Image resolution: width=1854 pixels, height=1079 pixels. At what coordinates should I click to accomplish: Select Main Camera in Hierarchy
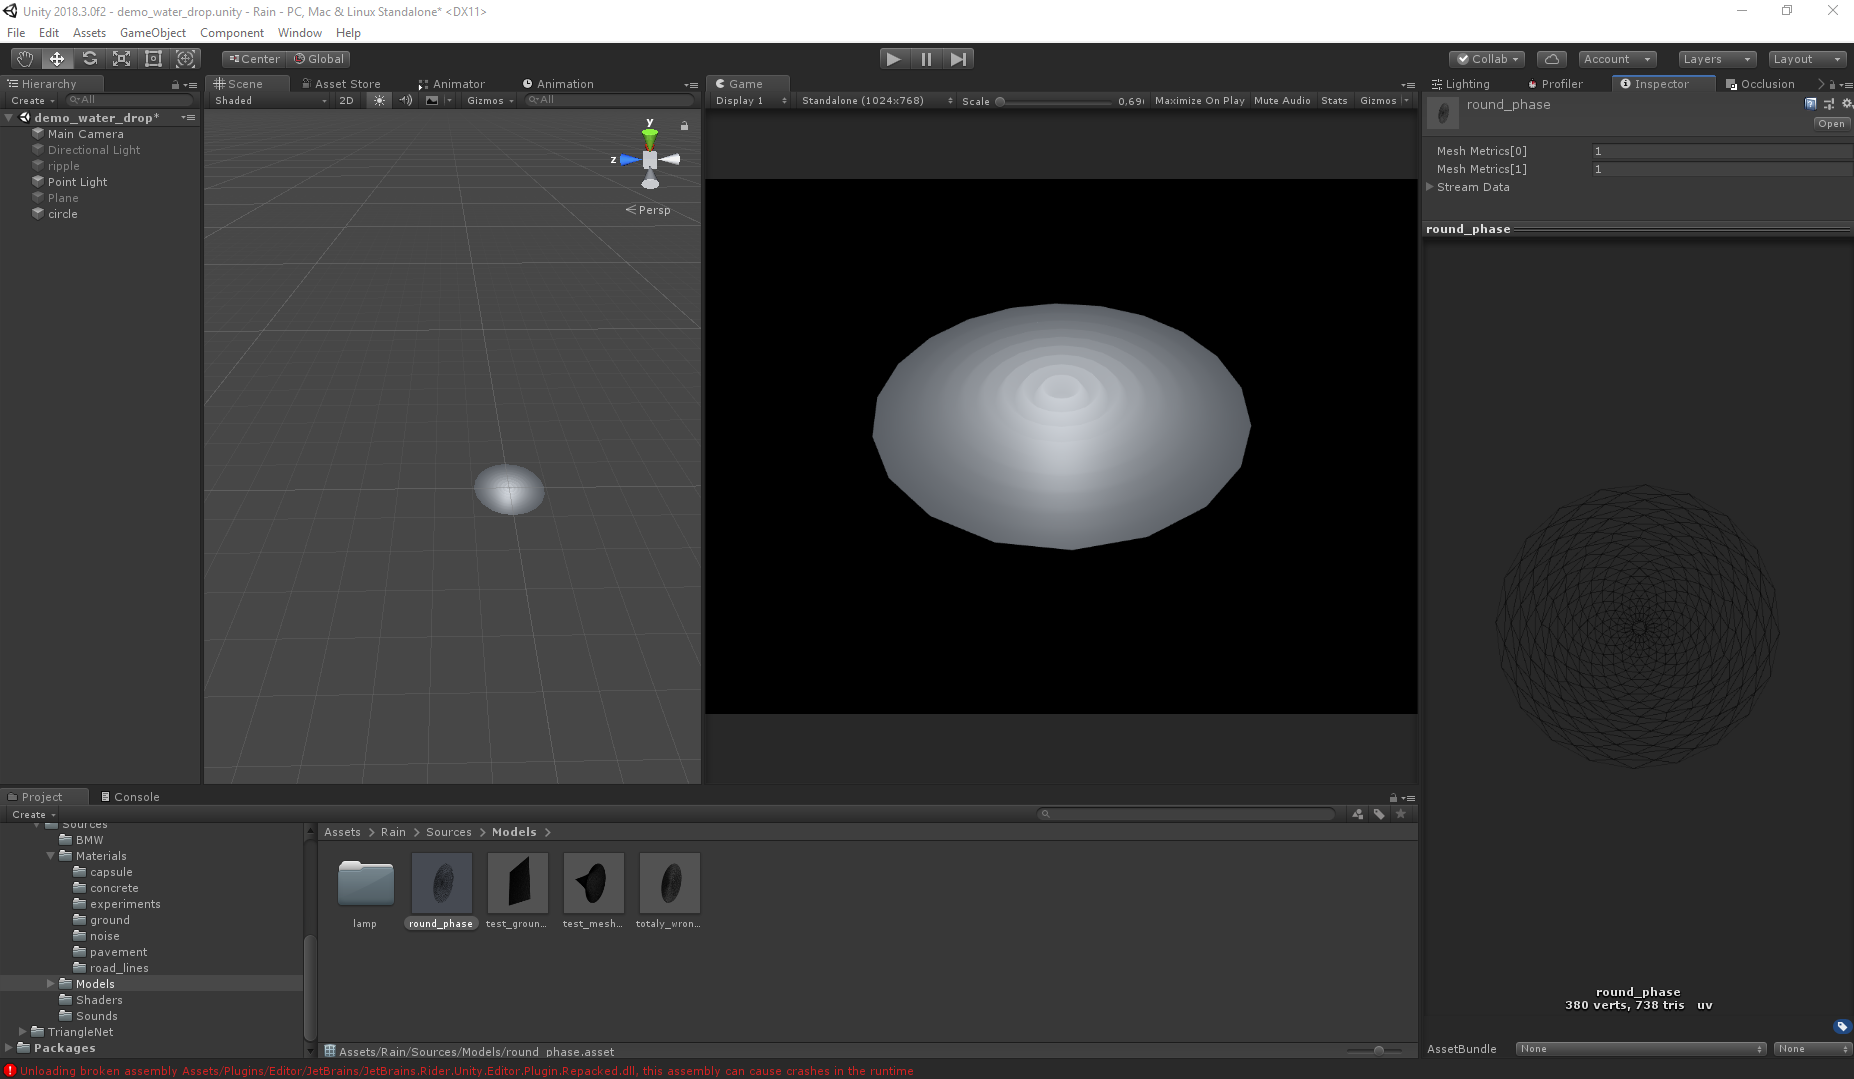(x=86, y=134)
